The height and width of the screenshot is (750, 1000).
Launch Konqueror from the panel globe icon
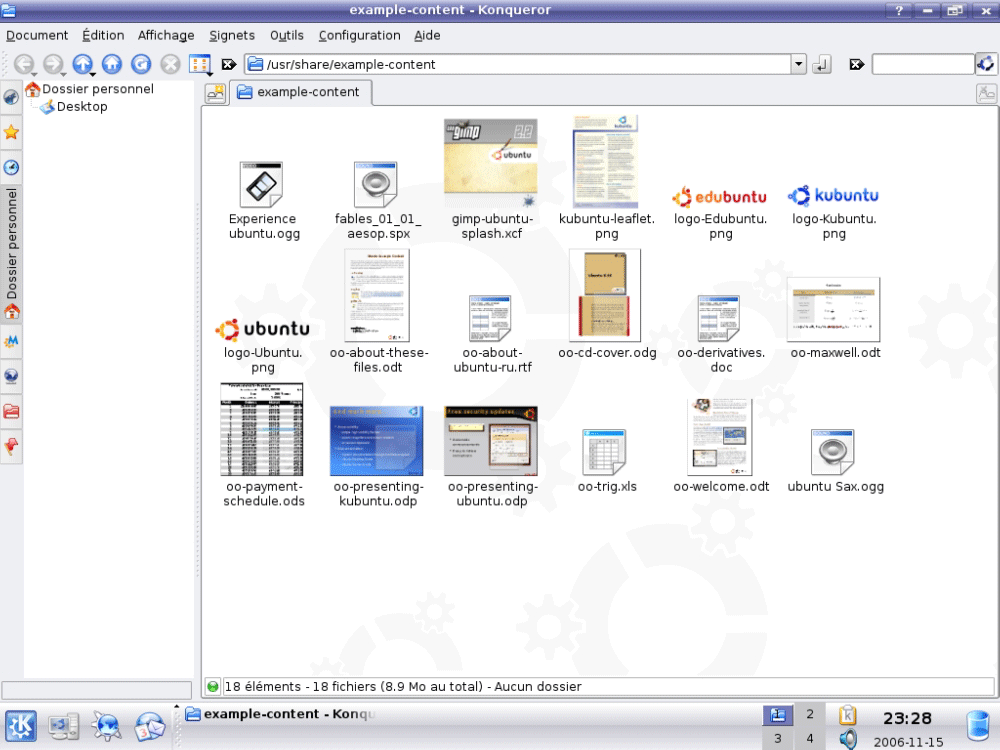click(106, 726)
